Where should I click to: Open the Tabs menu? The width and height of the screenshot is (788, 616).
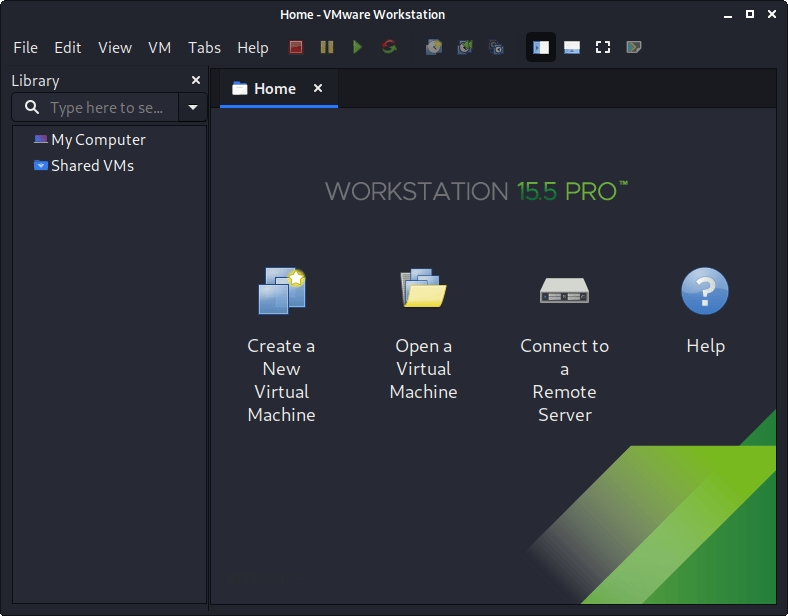pyautogui.click(x=204, y=47)
